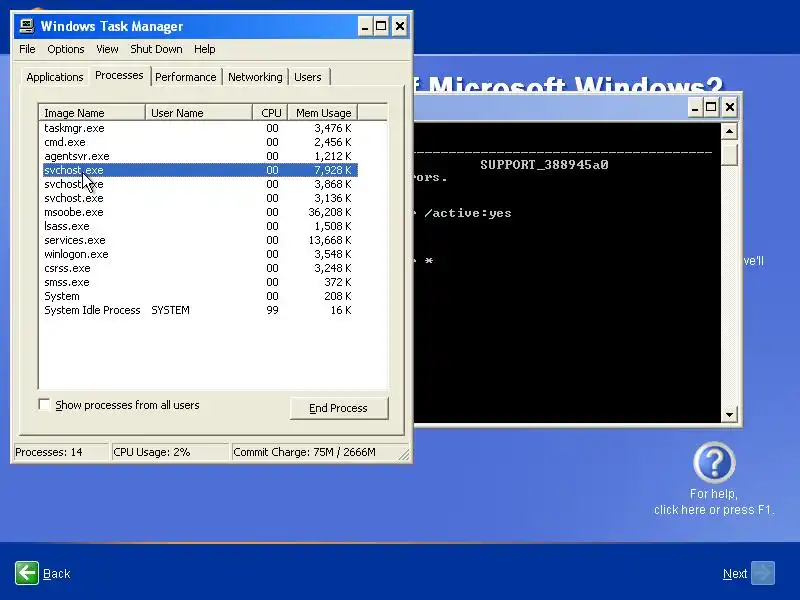
Task: Switch to the Networking tab
Action: click(x=255, y=77)
